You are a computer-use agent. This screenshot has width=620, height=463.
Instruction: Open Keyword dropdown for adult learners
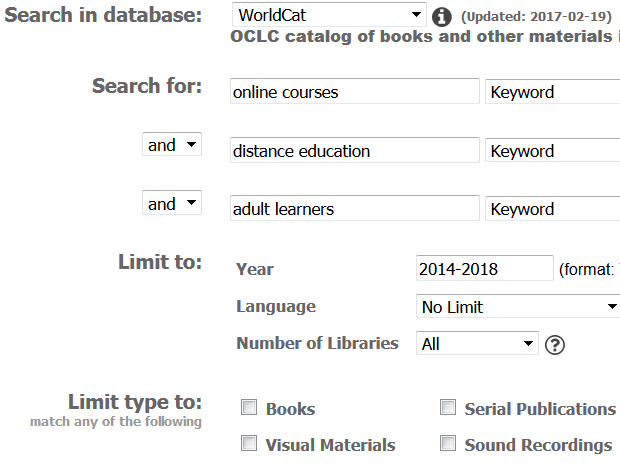click(553, 208)
